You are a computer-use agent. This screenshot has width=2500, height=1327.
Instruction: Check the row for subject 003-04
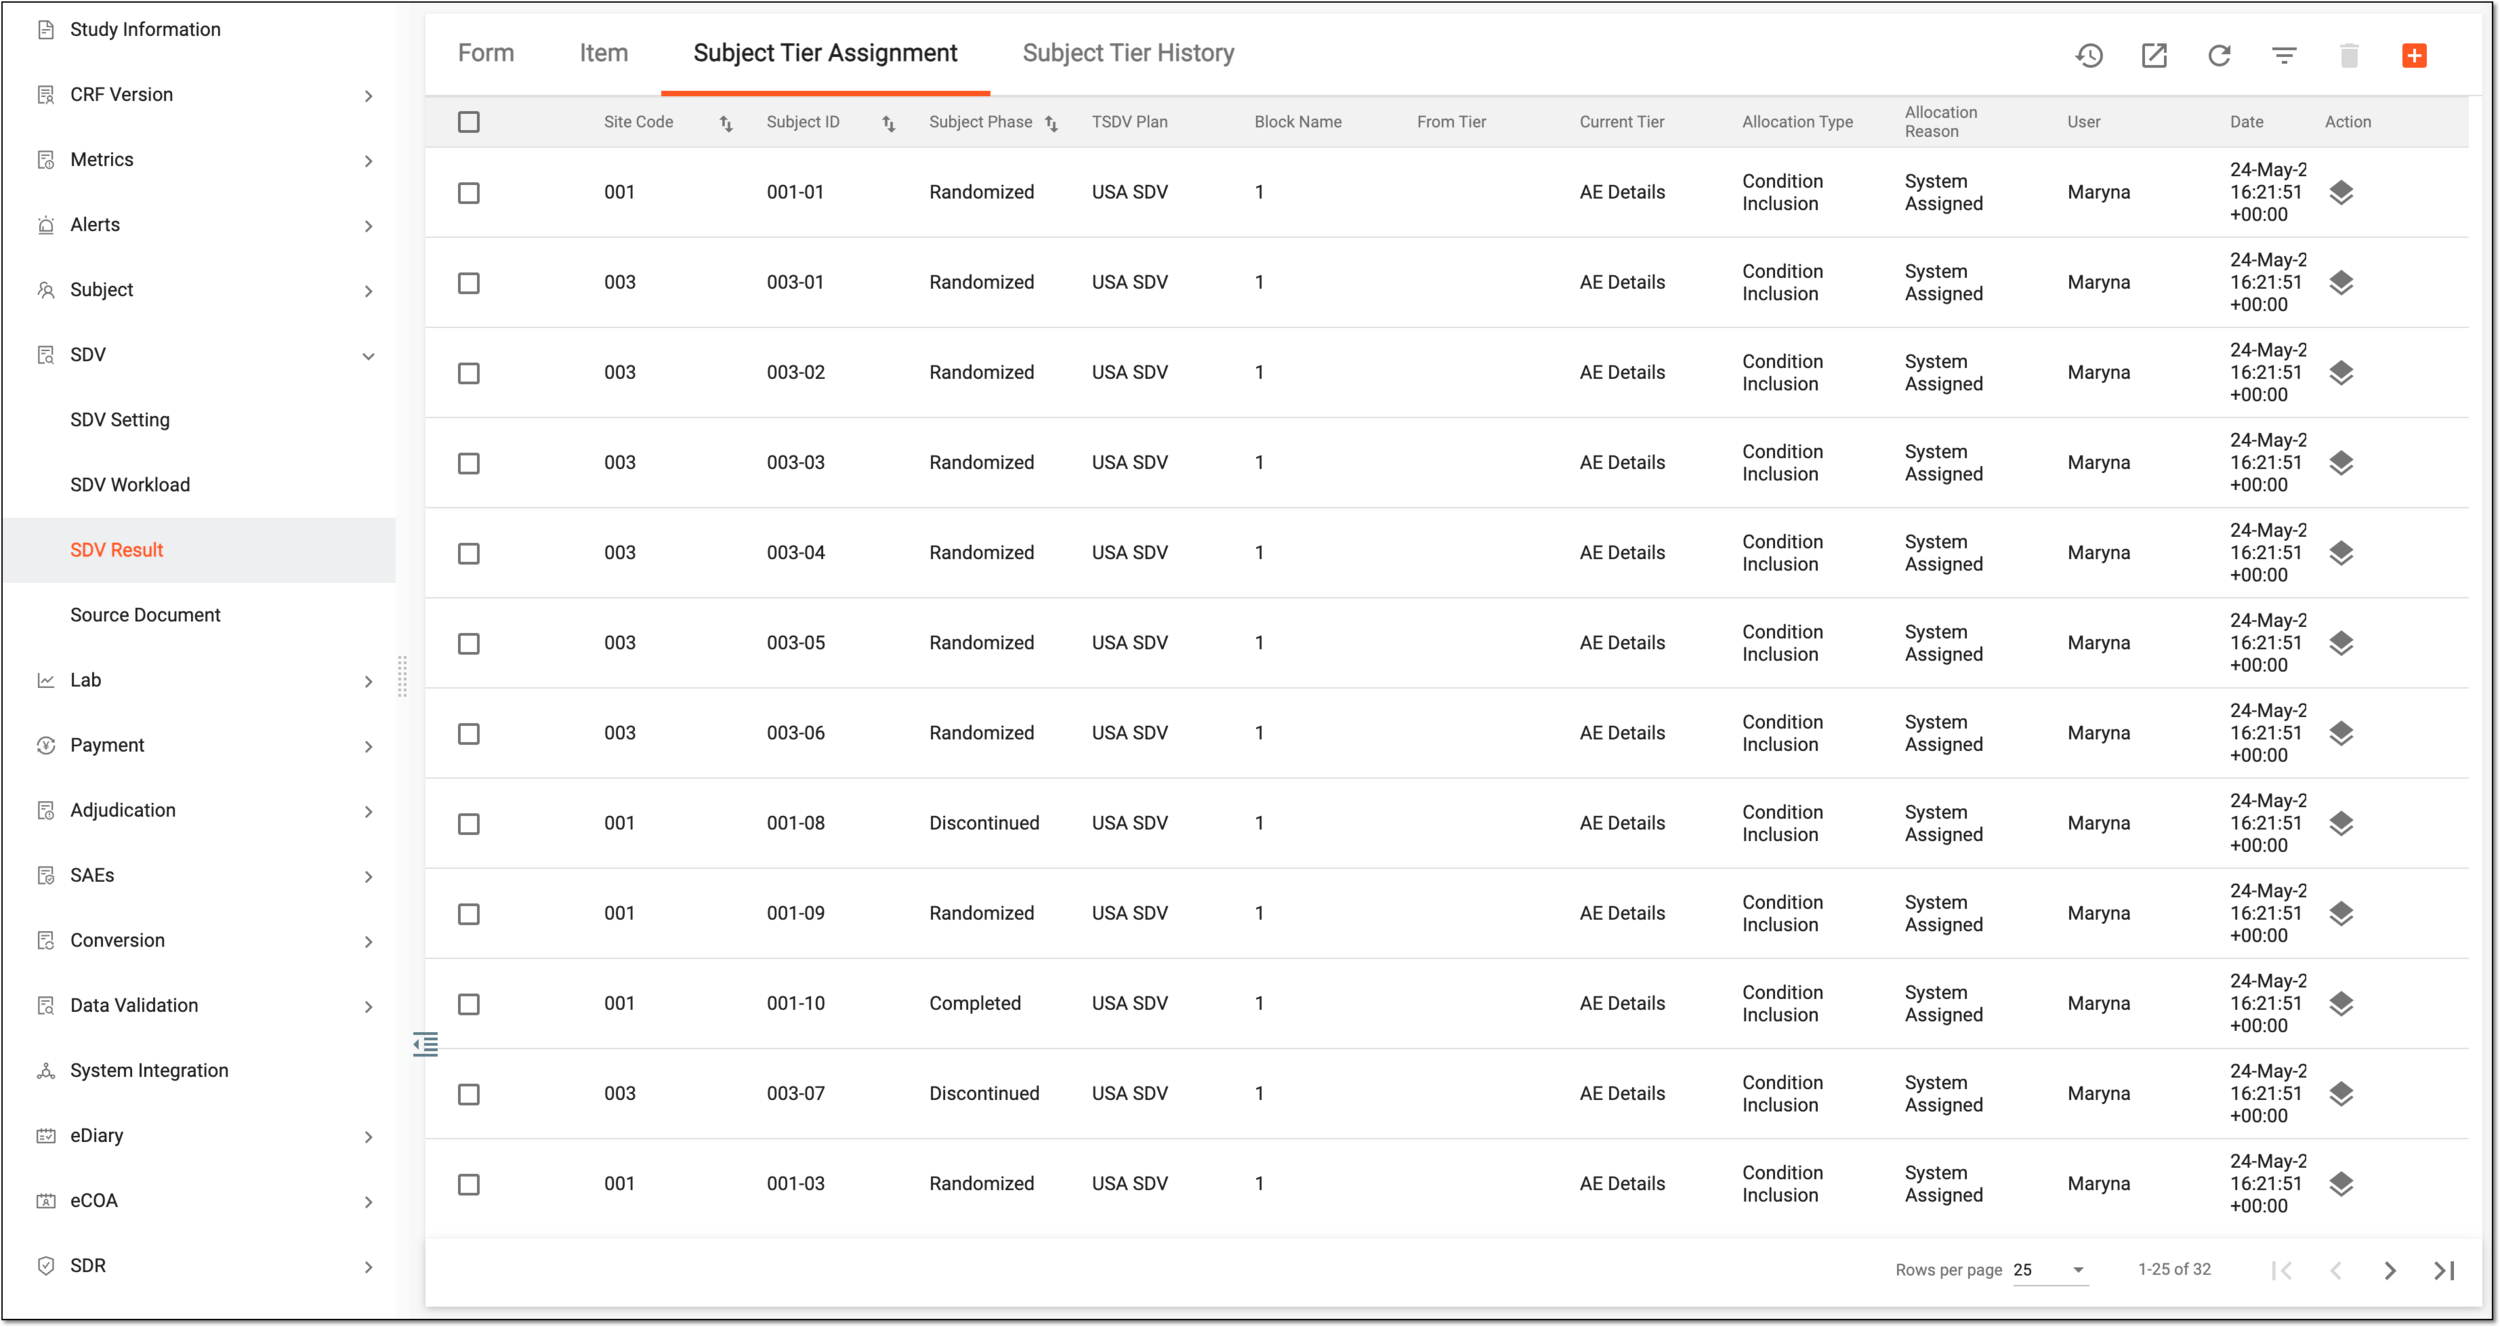(x=468, y=553)
